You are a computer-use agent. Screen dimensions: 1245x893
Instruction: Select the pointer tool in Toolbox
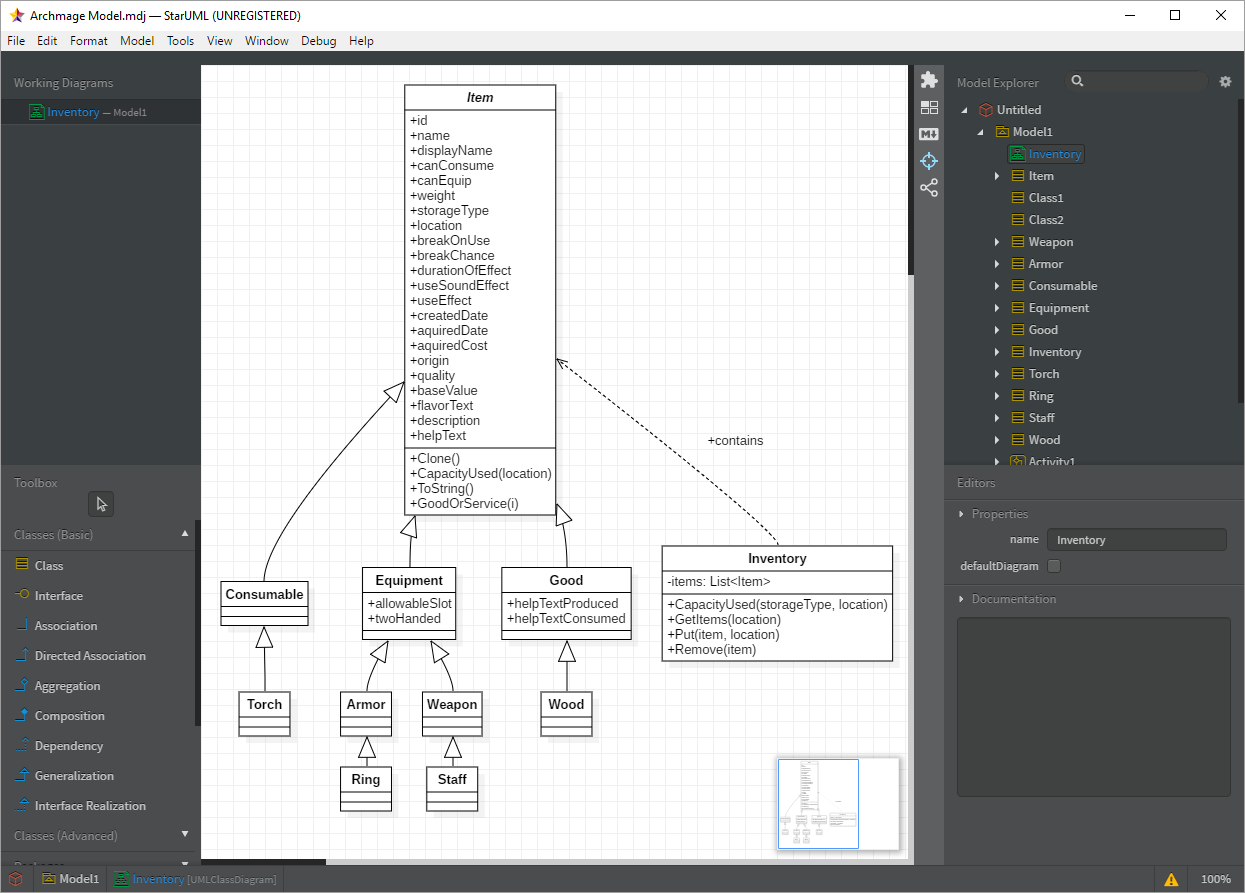click(x=101, y=504)
